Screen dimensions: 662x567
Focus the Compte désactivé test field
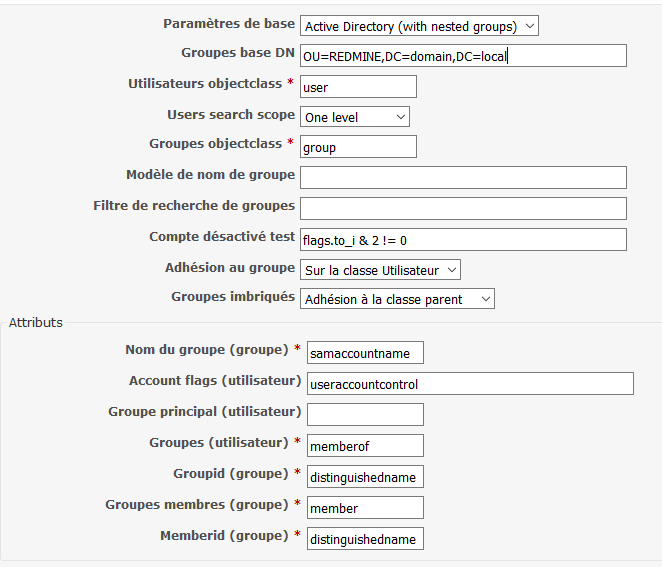pos(463,240)
